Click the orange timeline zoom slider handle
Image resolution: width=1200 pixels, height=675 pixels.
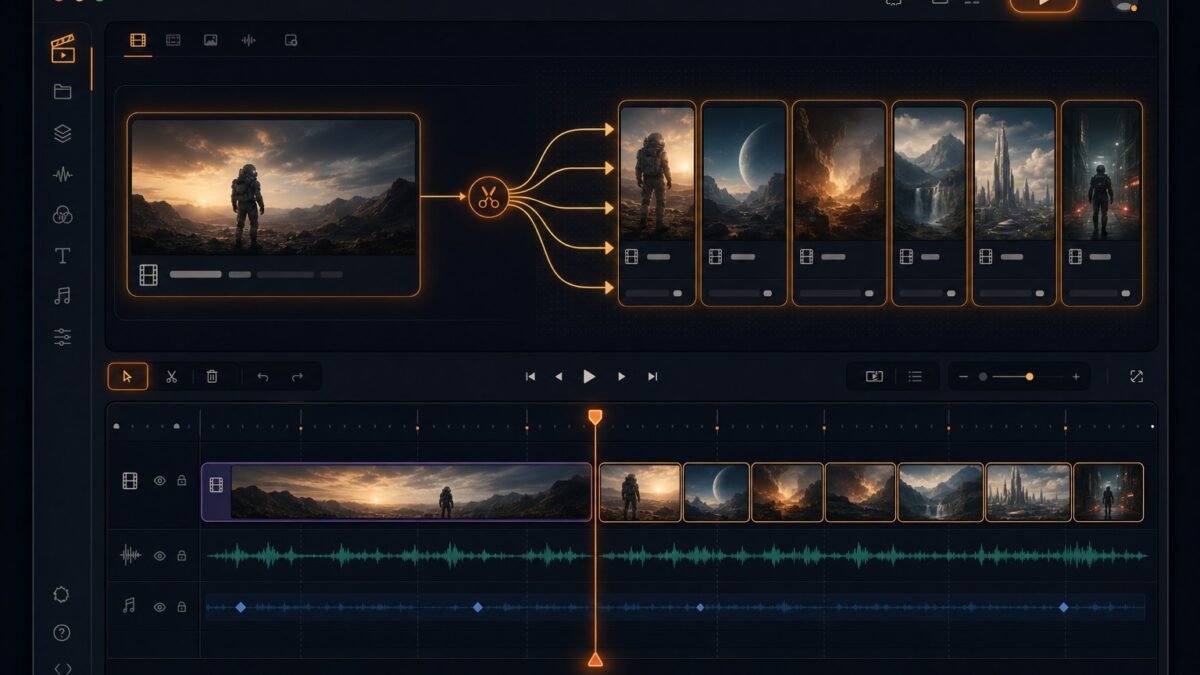pos(1030,376)
